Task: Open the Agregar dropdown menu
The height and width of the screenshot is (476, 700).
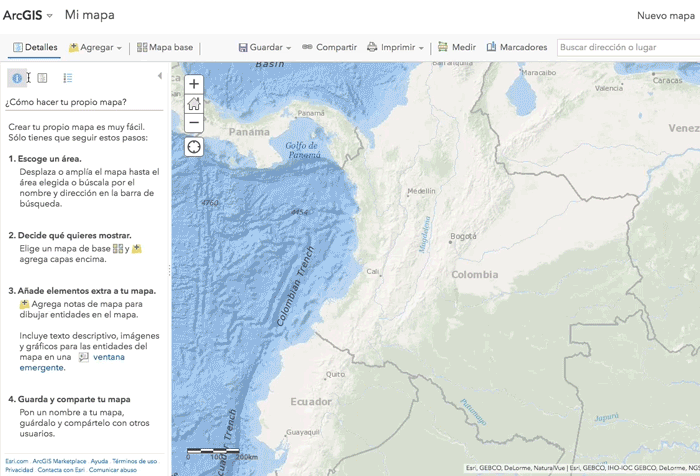Action: [x=95, y=47]
